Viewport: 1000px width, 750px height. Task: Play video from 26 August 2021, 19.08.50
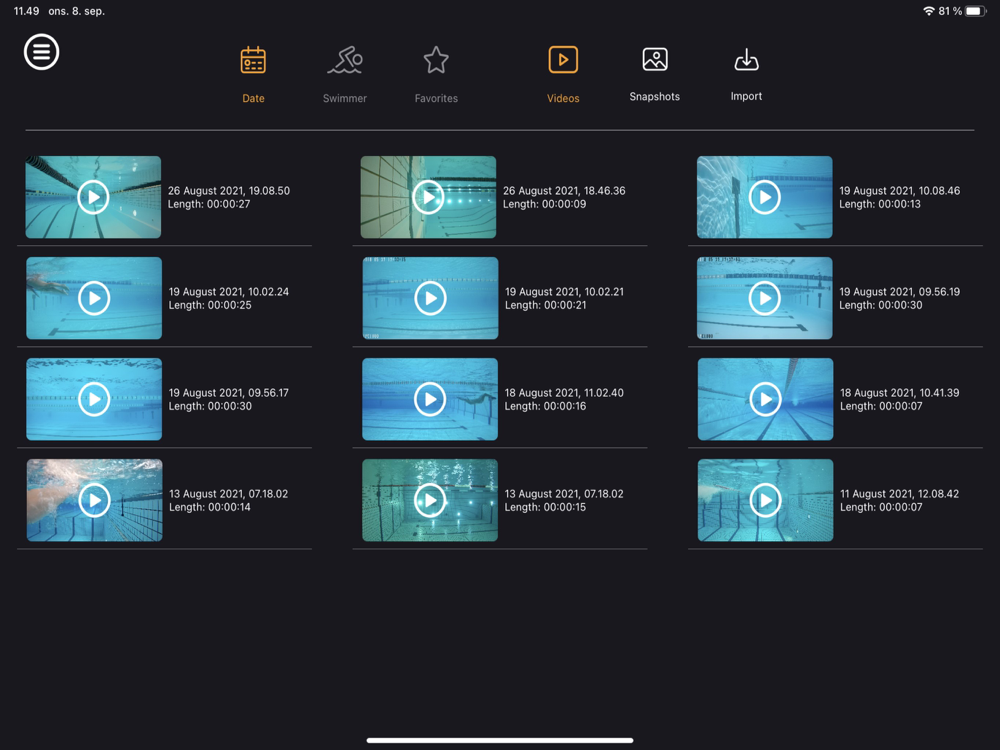[x=93, y=197]
